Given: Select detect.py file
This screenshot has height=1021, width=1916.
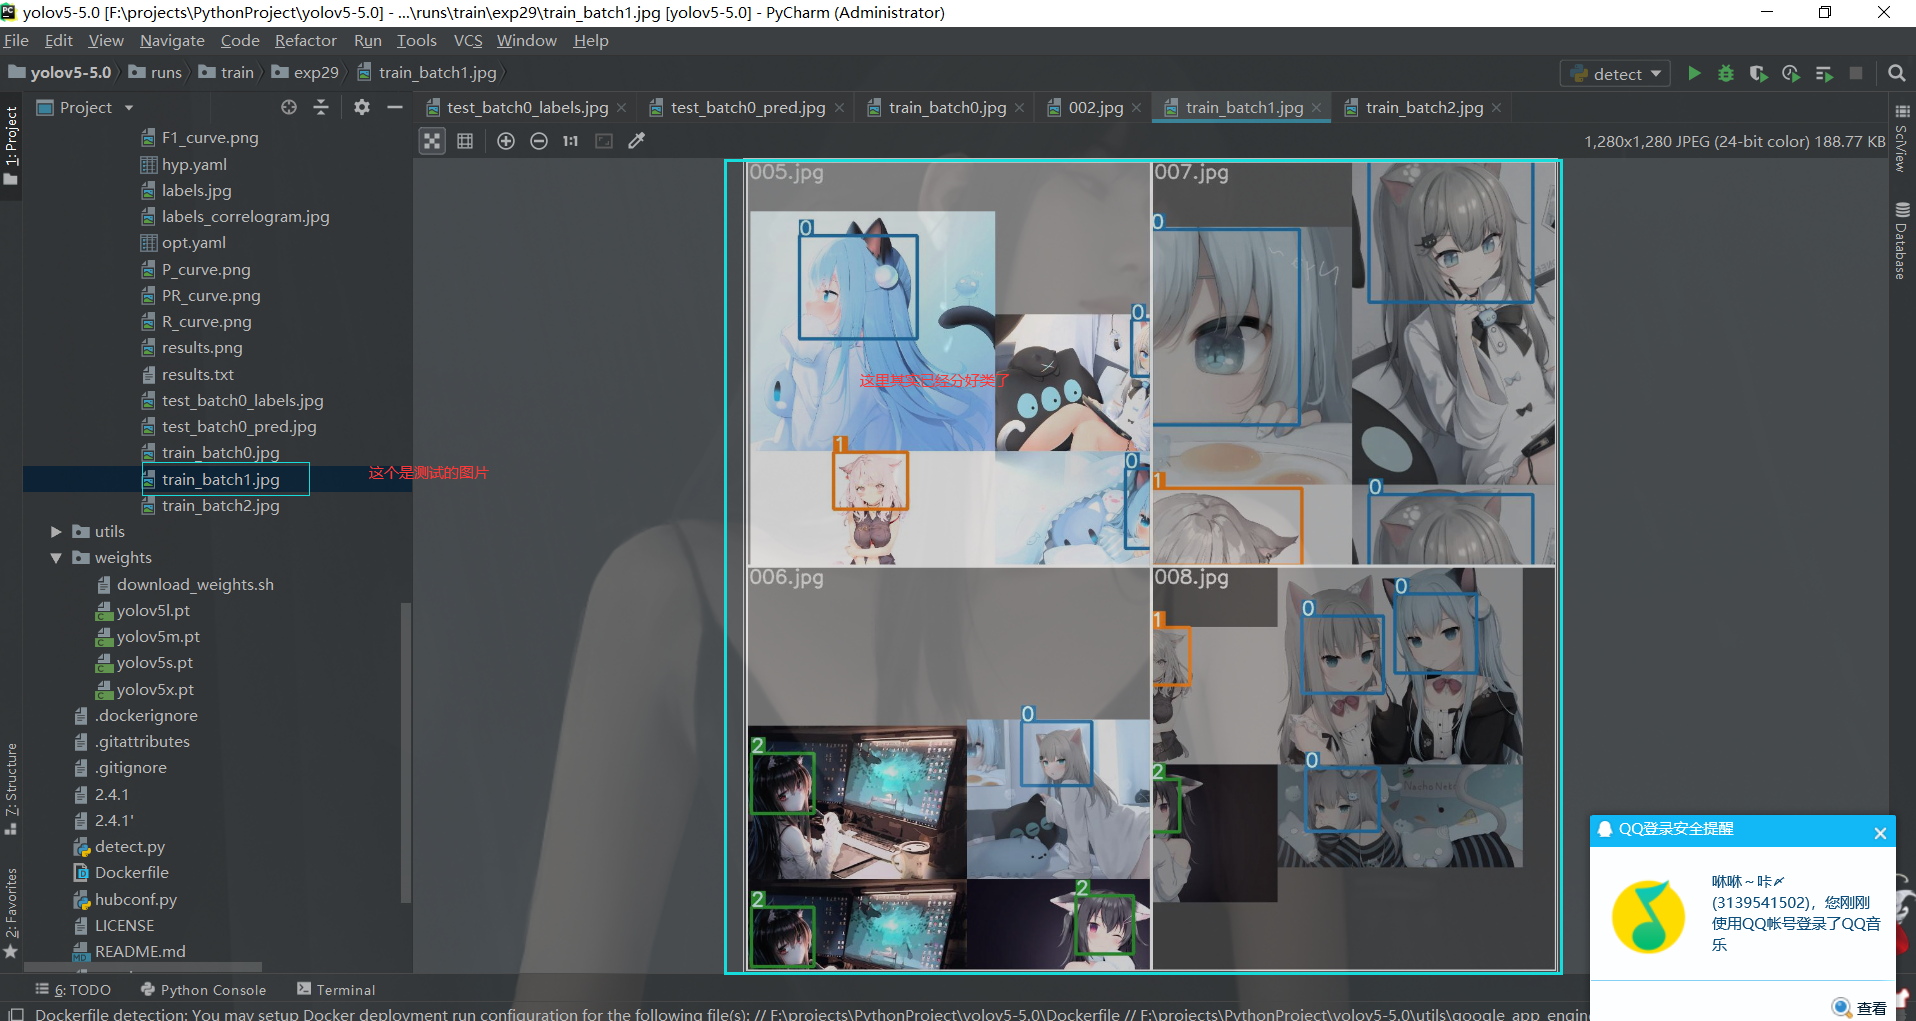Looking at the screenshot, I should coord(130,847).
